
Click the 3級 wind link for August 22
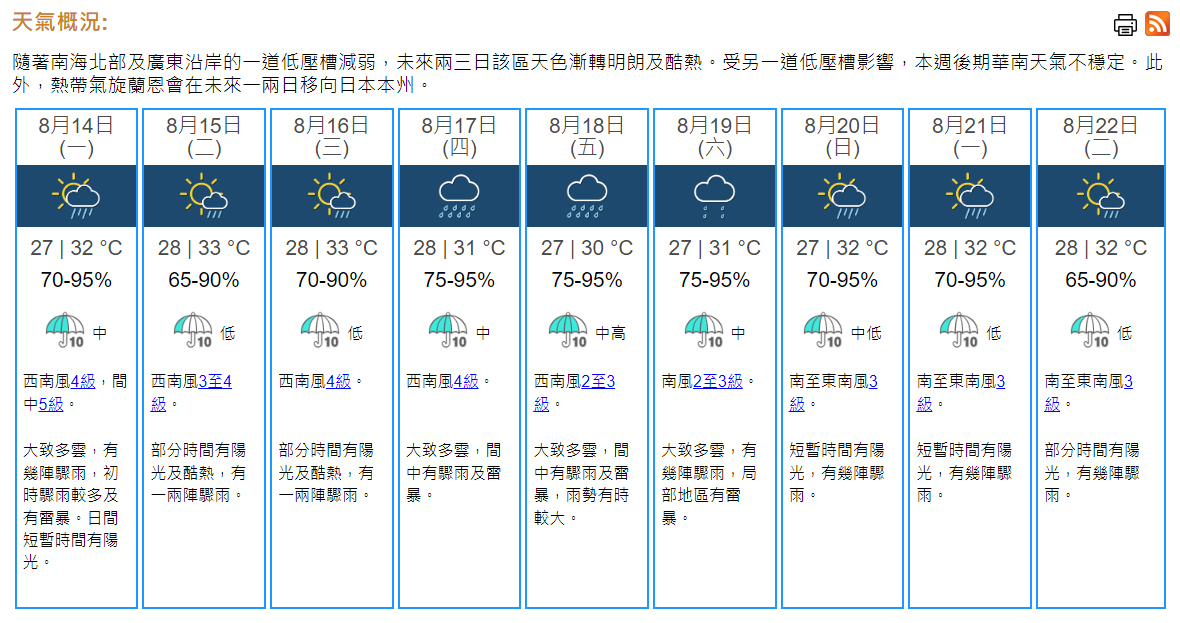pos(1128,381)
